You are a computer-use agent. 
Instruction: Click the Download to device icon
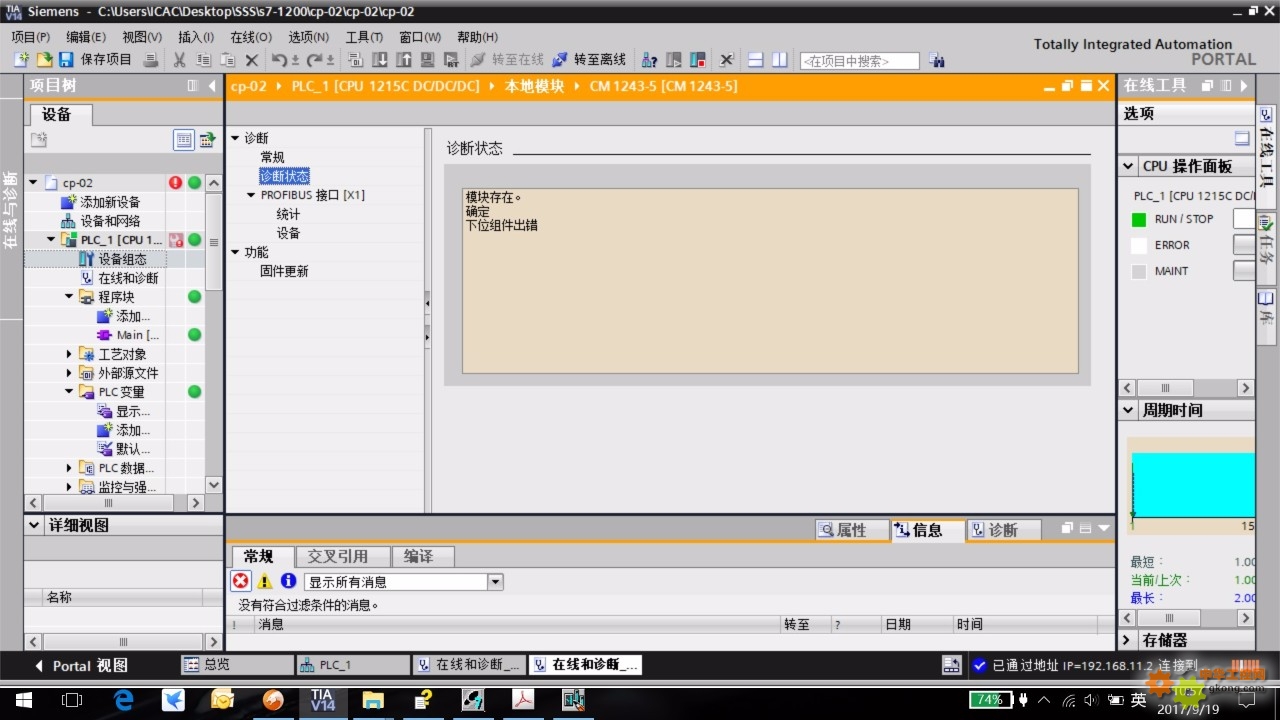(379, 60)
